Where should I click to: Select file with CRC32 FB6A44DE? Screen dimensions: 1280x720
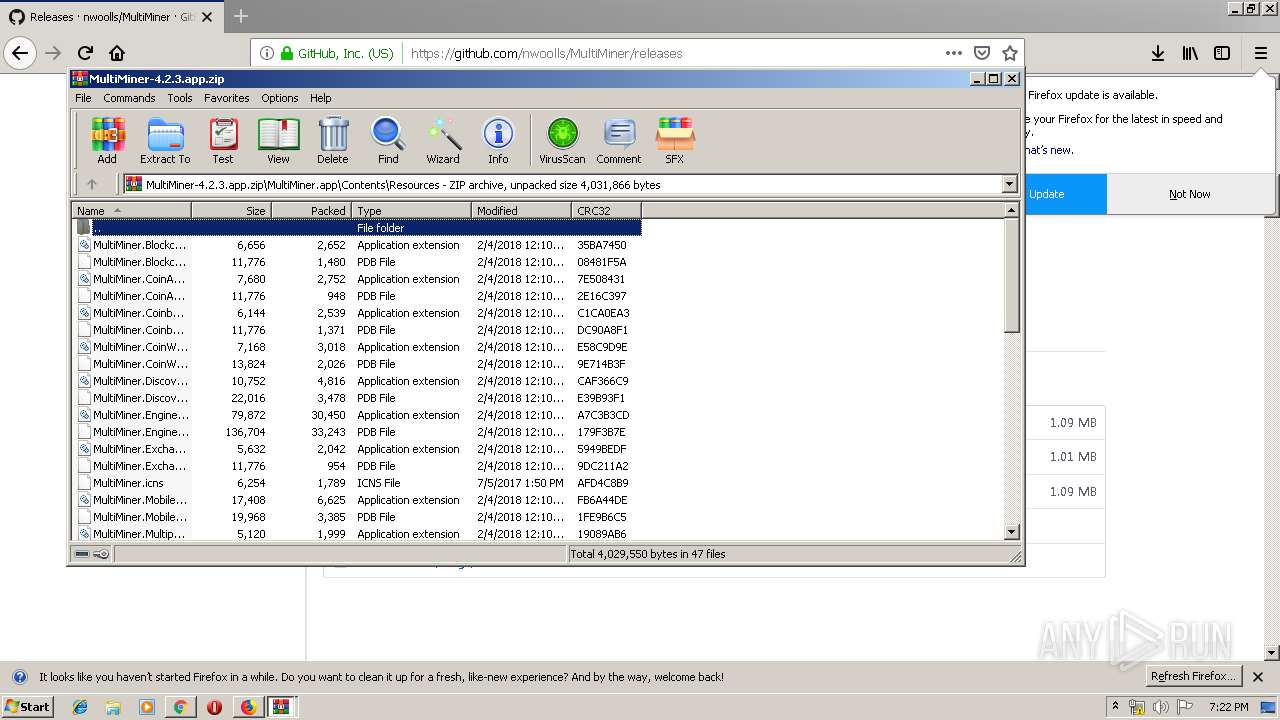[357, 500]
